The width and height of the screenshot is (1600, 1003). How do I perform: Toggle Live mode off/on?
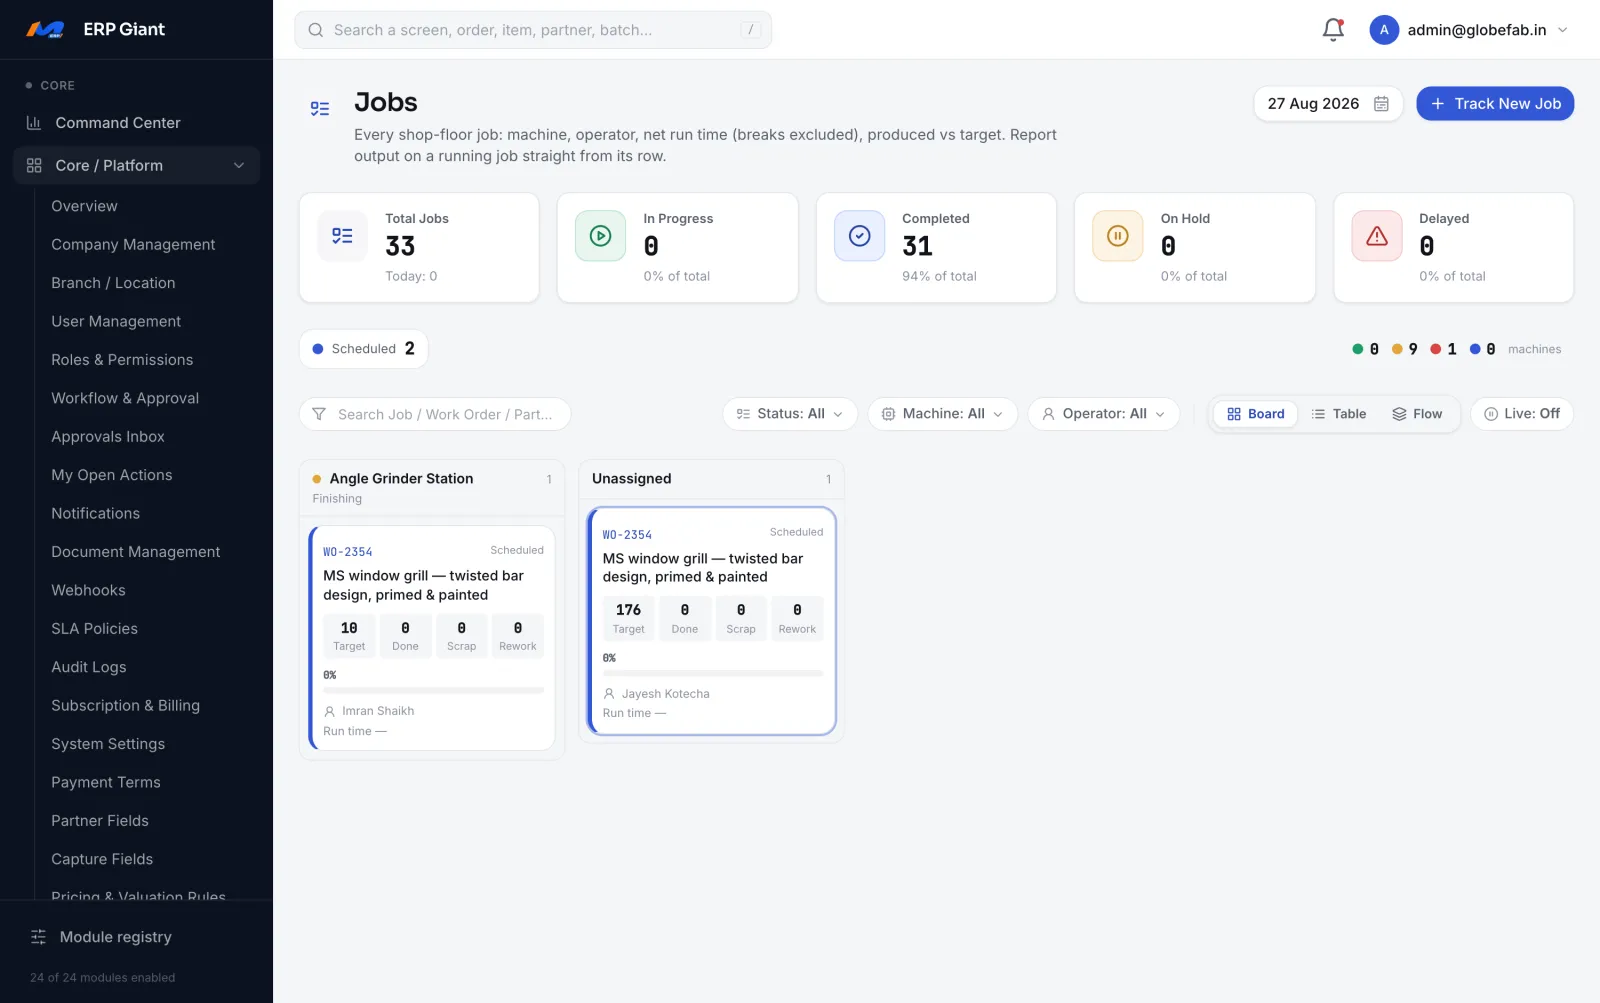(x=1521, y=414)
